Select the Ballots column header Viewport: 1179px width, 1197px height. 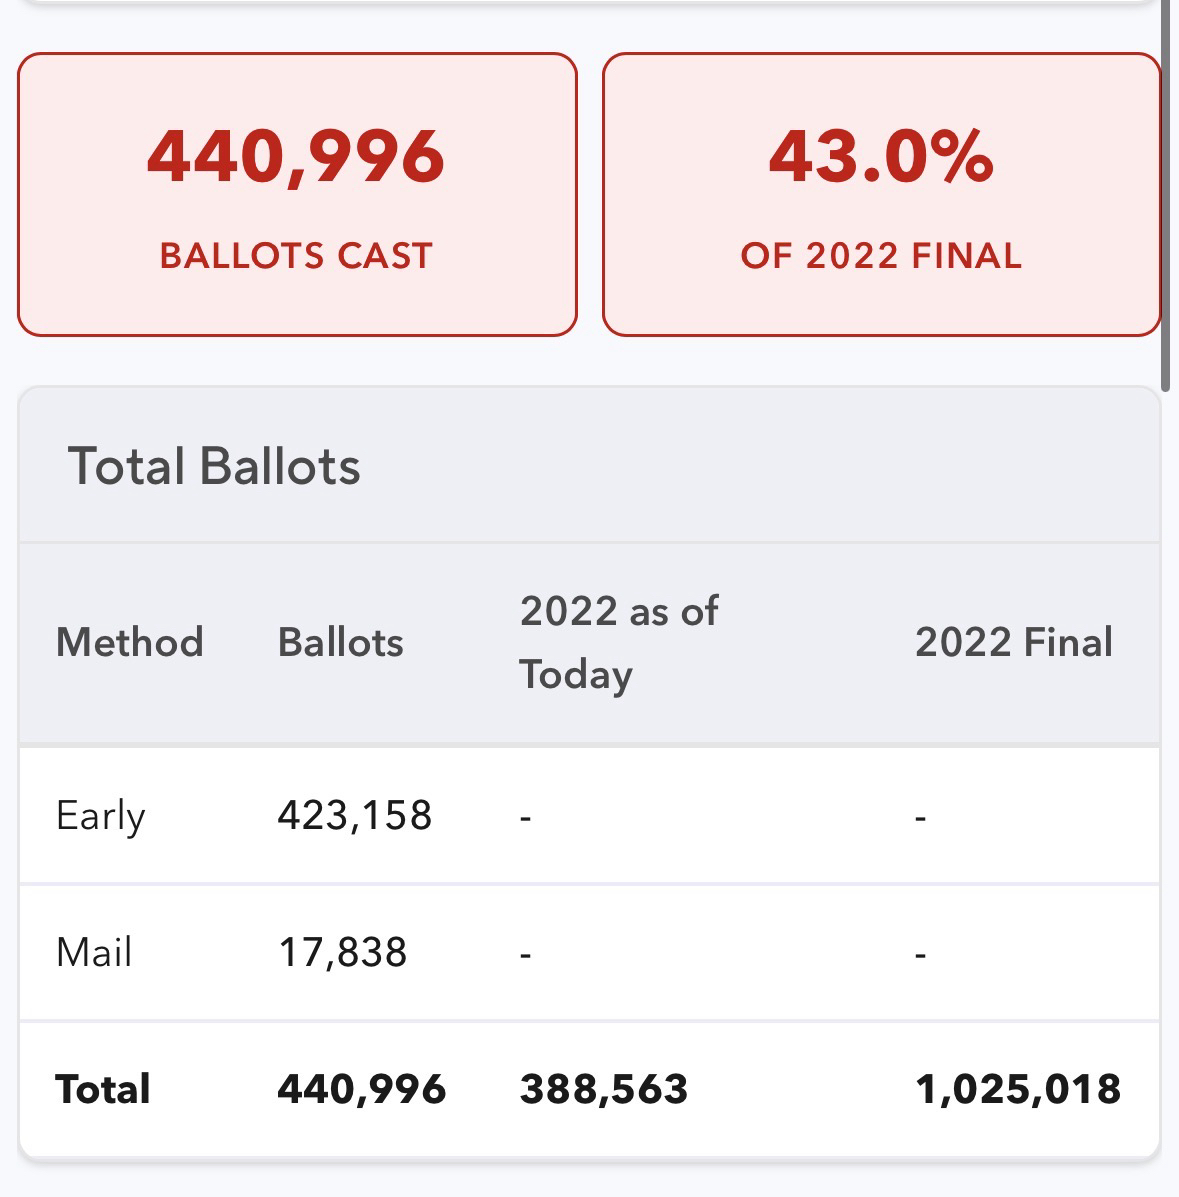point(341,642)
